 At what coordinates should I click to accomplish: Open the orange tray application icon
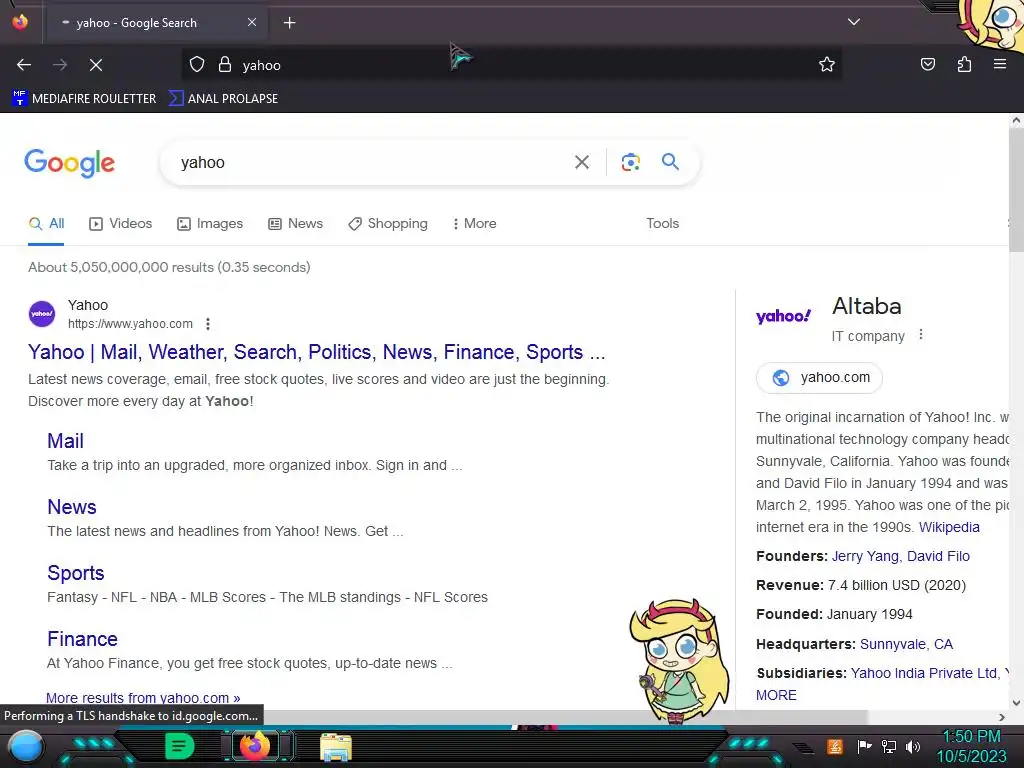click(x=834, y=746)
